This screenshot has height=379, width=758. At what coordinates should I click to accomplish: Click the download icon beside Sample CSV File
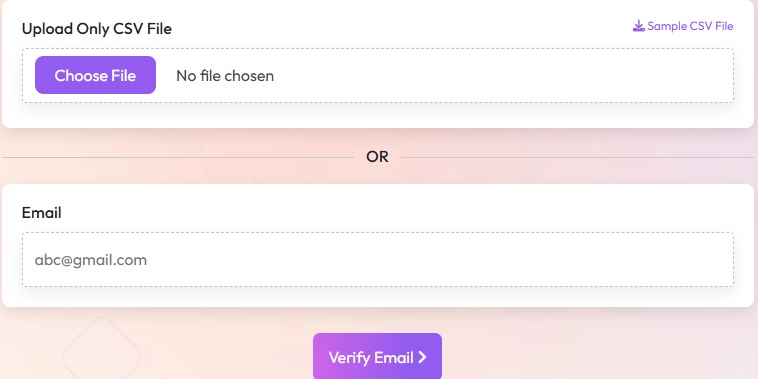point(639,26)
